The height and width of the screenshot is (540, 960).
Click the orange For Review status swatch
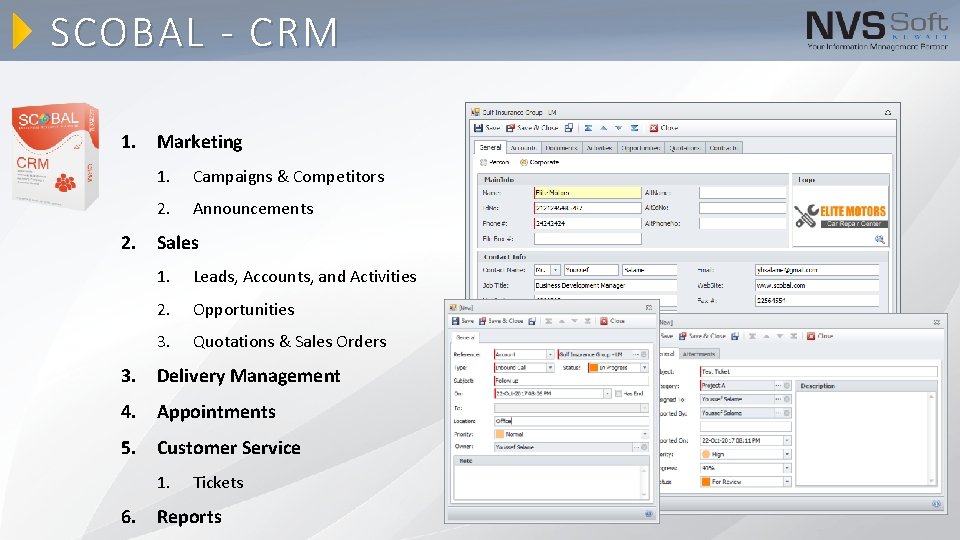click(x=705, y=482)
